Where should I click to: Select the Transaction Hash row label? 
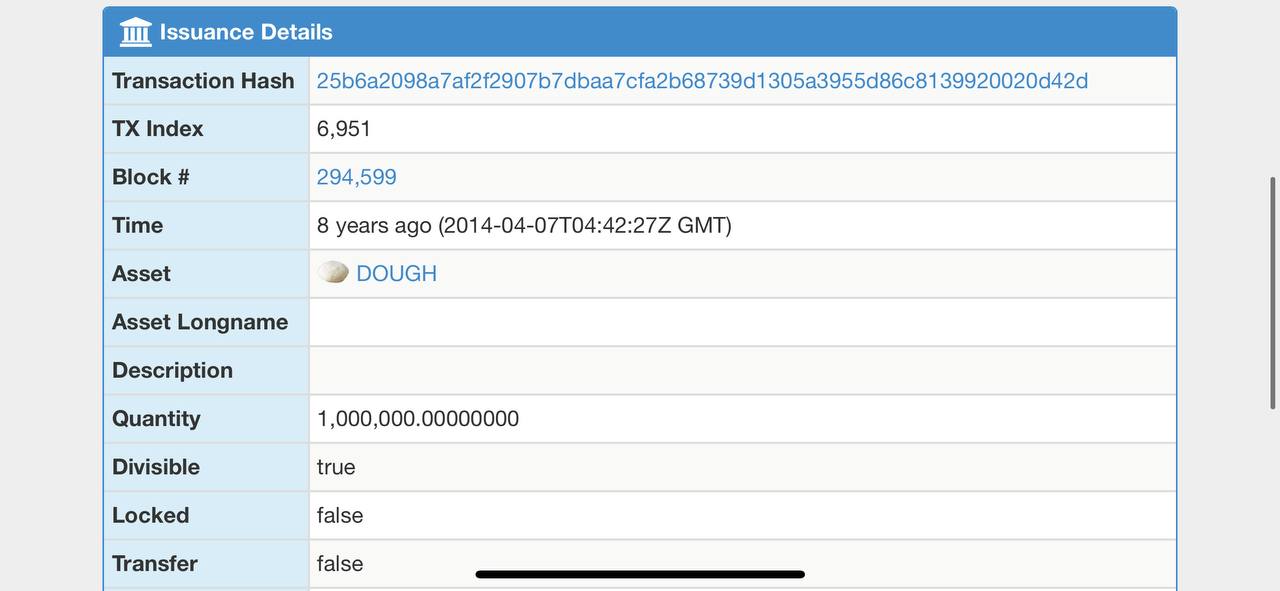coord(203,81)
